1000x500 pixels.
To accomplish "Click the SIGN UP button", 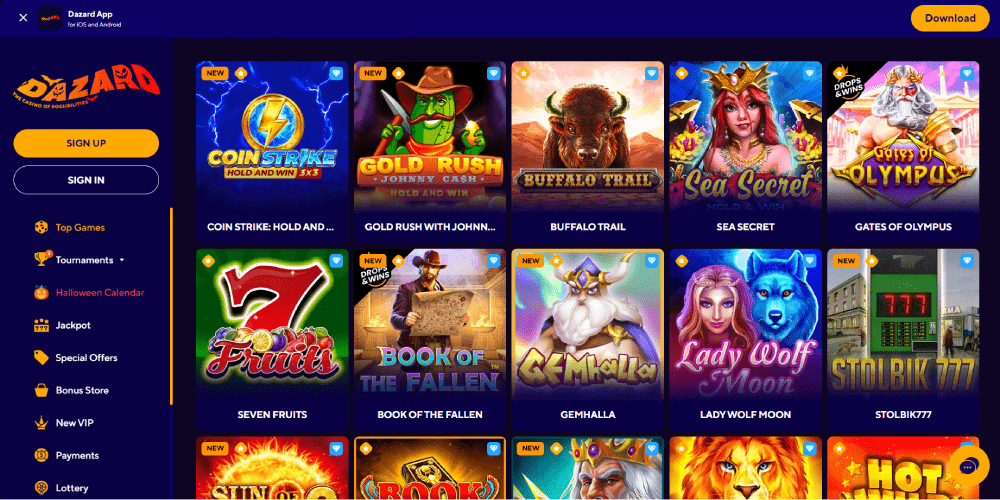I will click(x=86, y=143).
